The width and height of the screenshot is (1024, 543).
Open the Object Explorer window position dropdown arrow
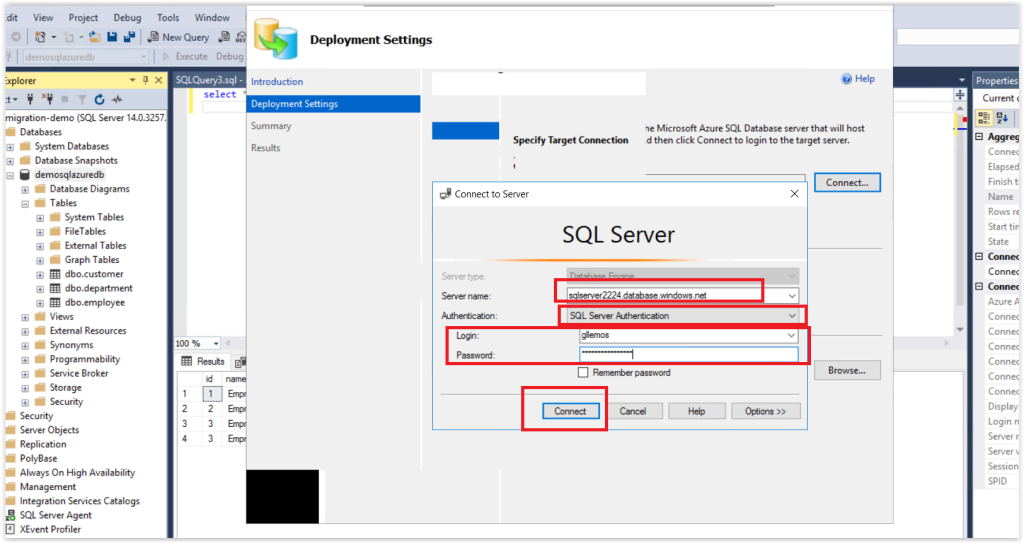point(133,80)
